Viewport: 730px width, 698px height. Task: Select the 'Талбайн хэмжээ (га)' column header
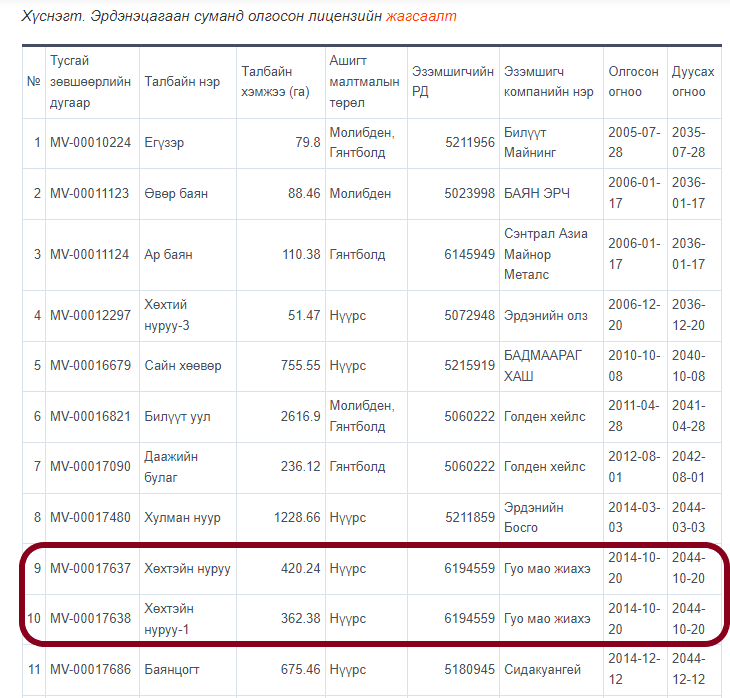click(275, 81)
